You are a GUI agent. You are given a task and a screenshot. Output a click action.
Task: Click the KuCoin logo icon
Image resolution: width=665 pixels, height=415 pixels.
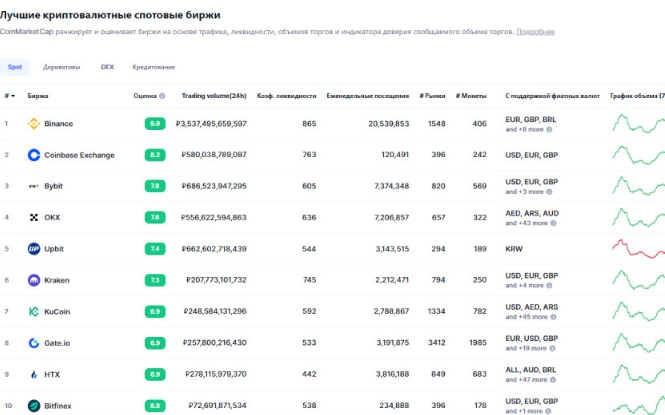34,312
